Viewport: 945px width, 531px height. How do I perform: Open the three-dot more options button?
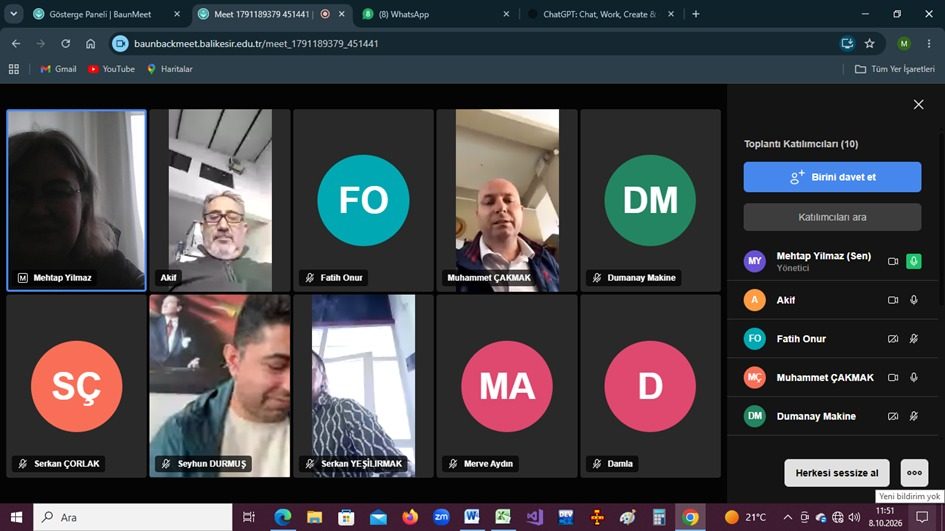point(914,473)
